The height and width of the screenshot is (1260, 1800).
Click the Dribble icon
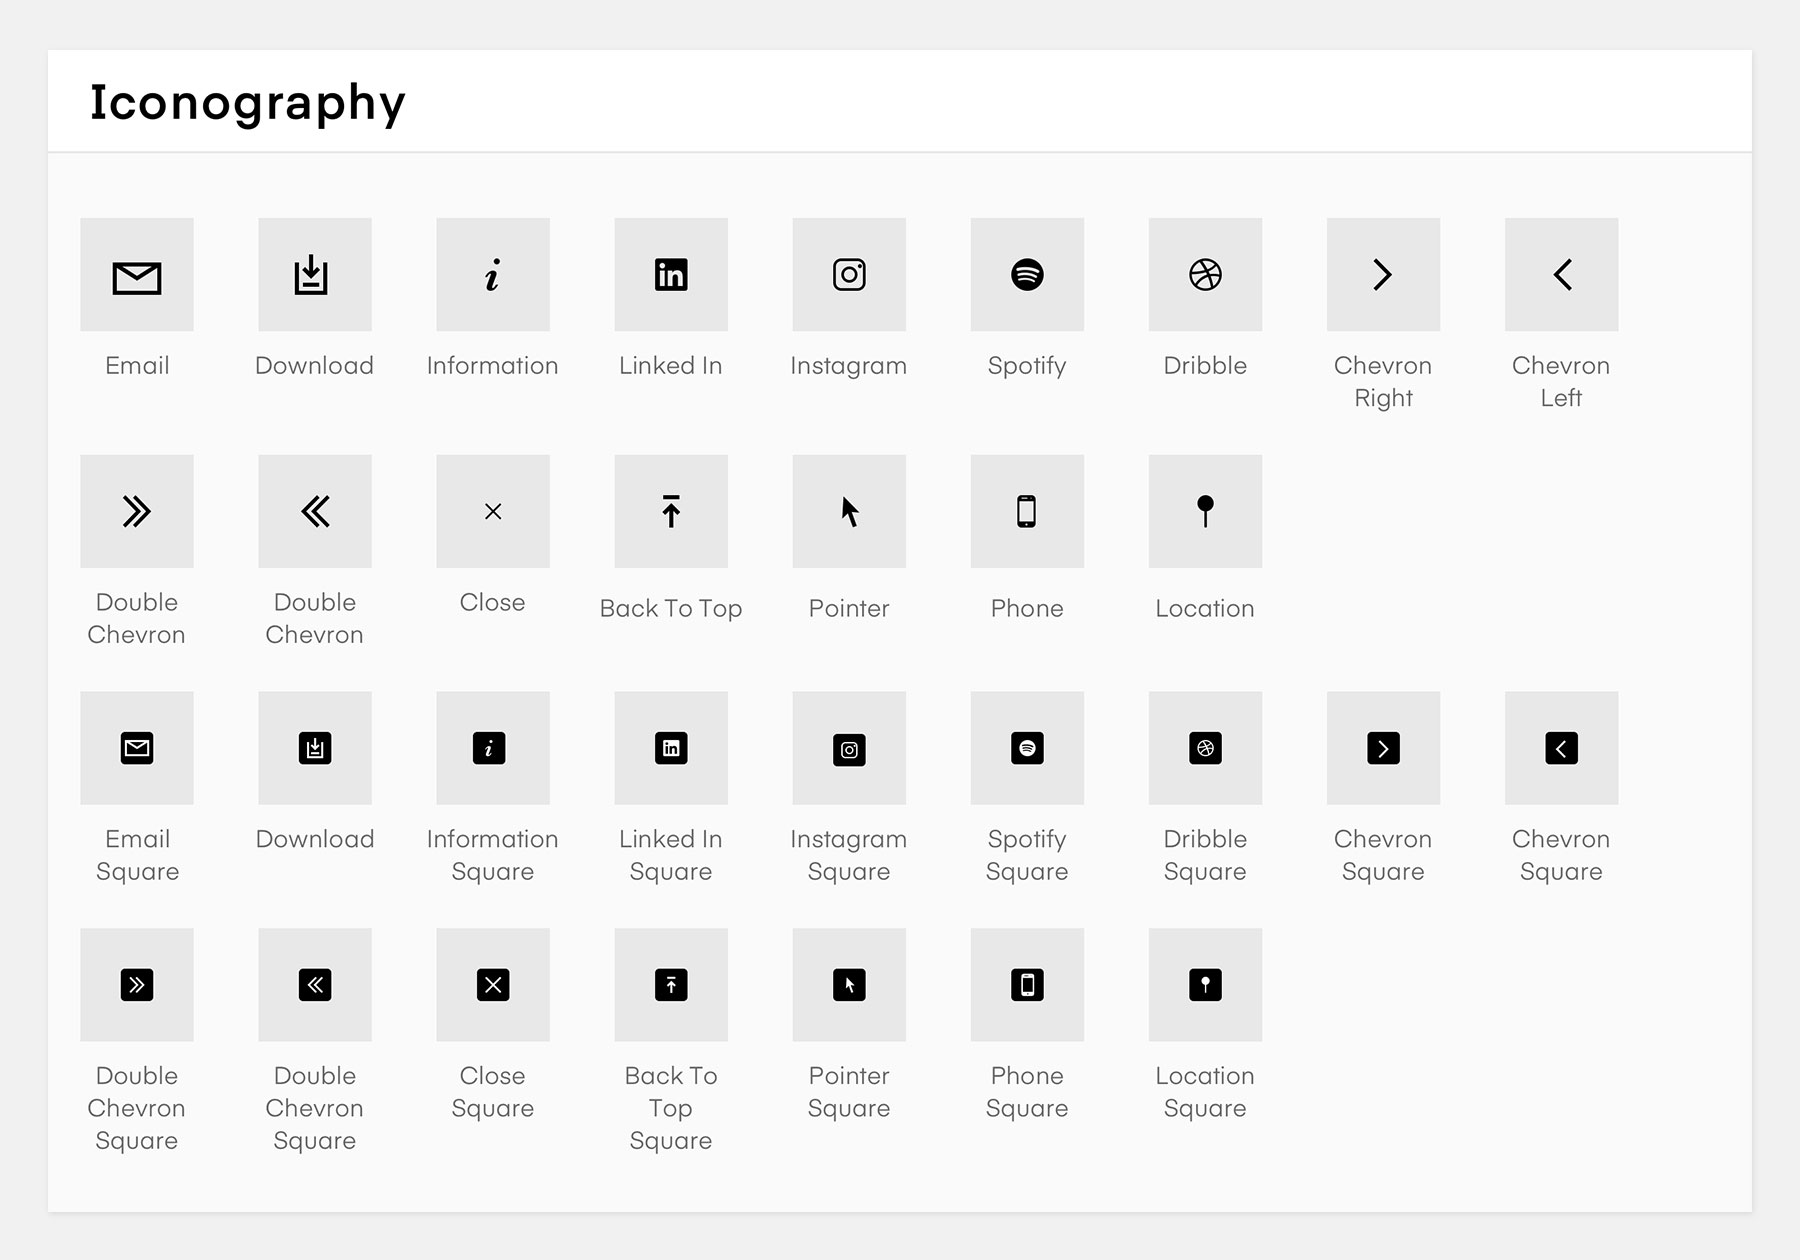1204,275
